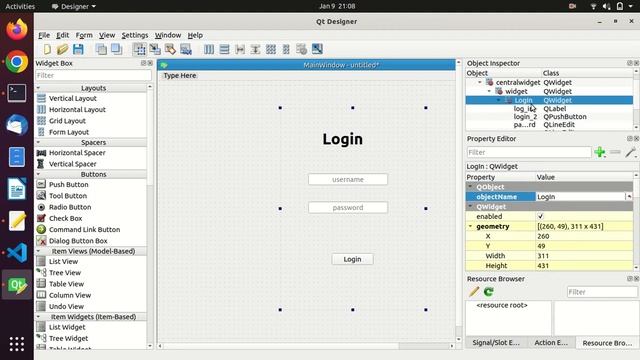The image size is (640, 360).
Task: Apply Lay Out in Form Layout icon
Action: [x=286, y=49]
